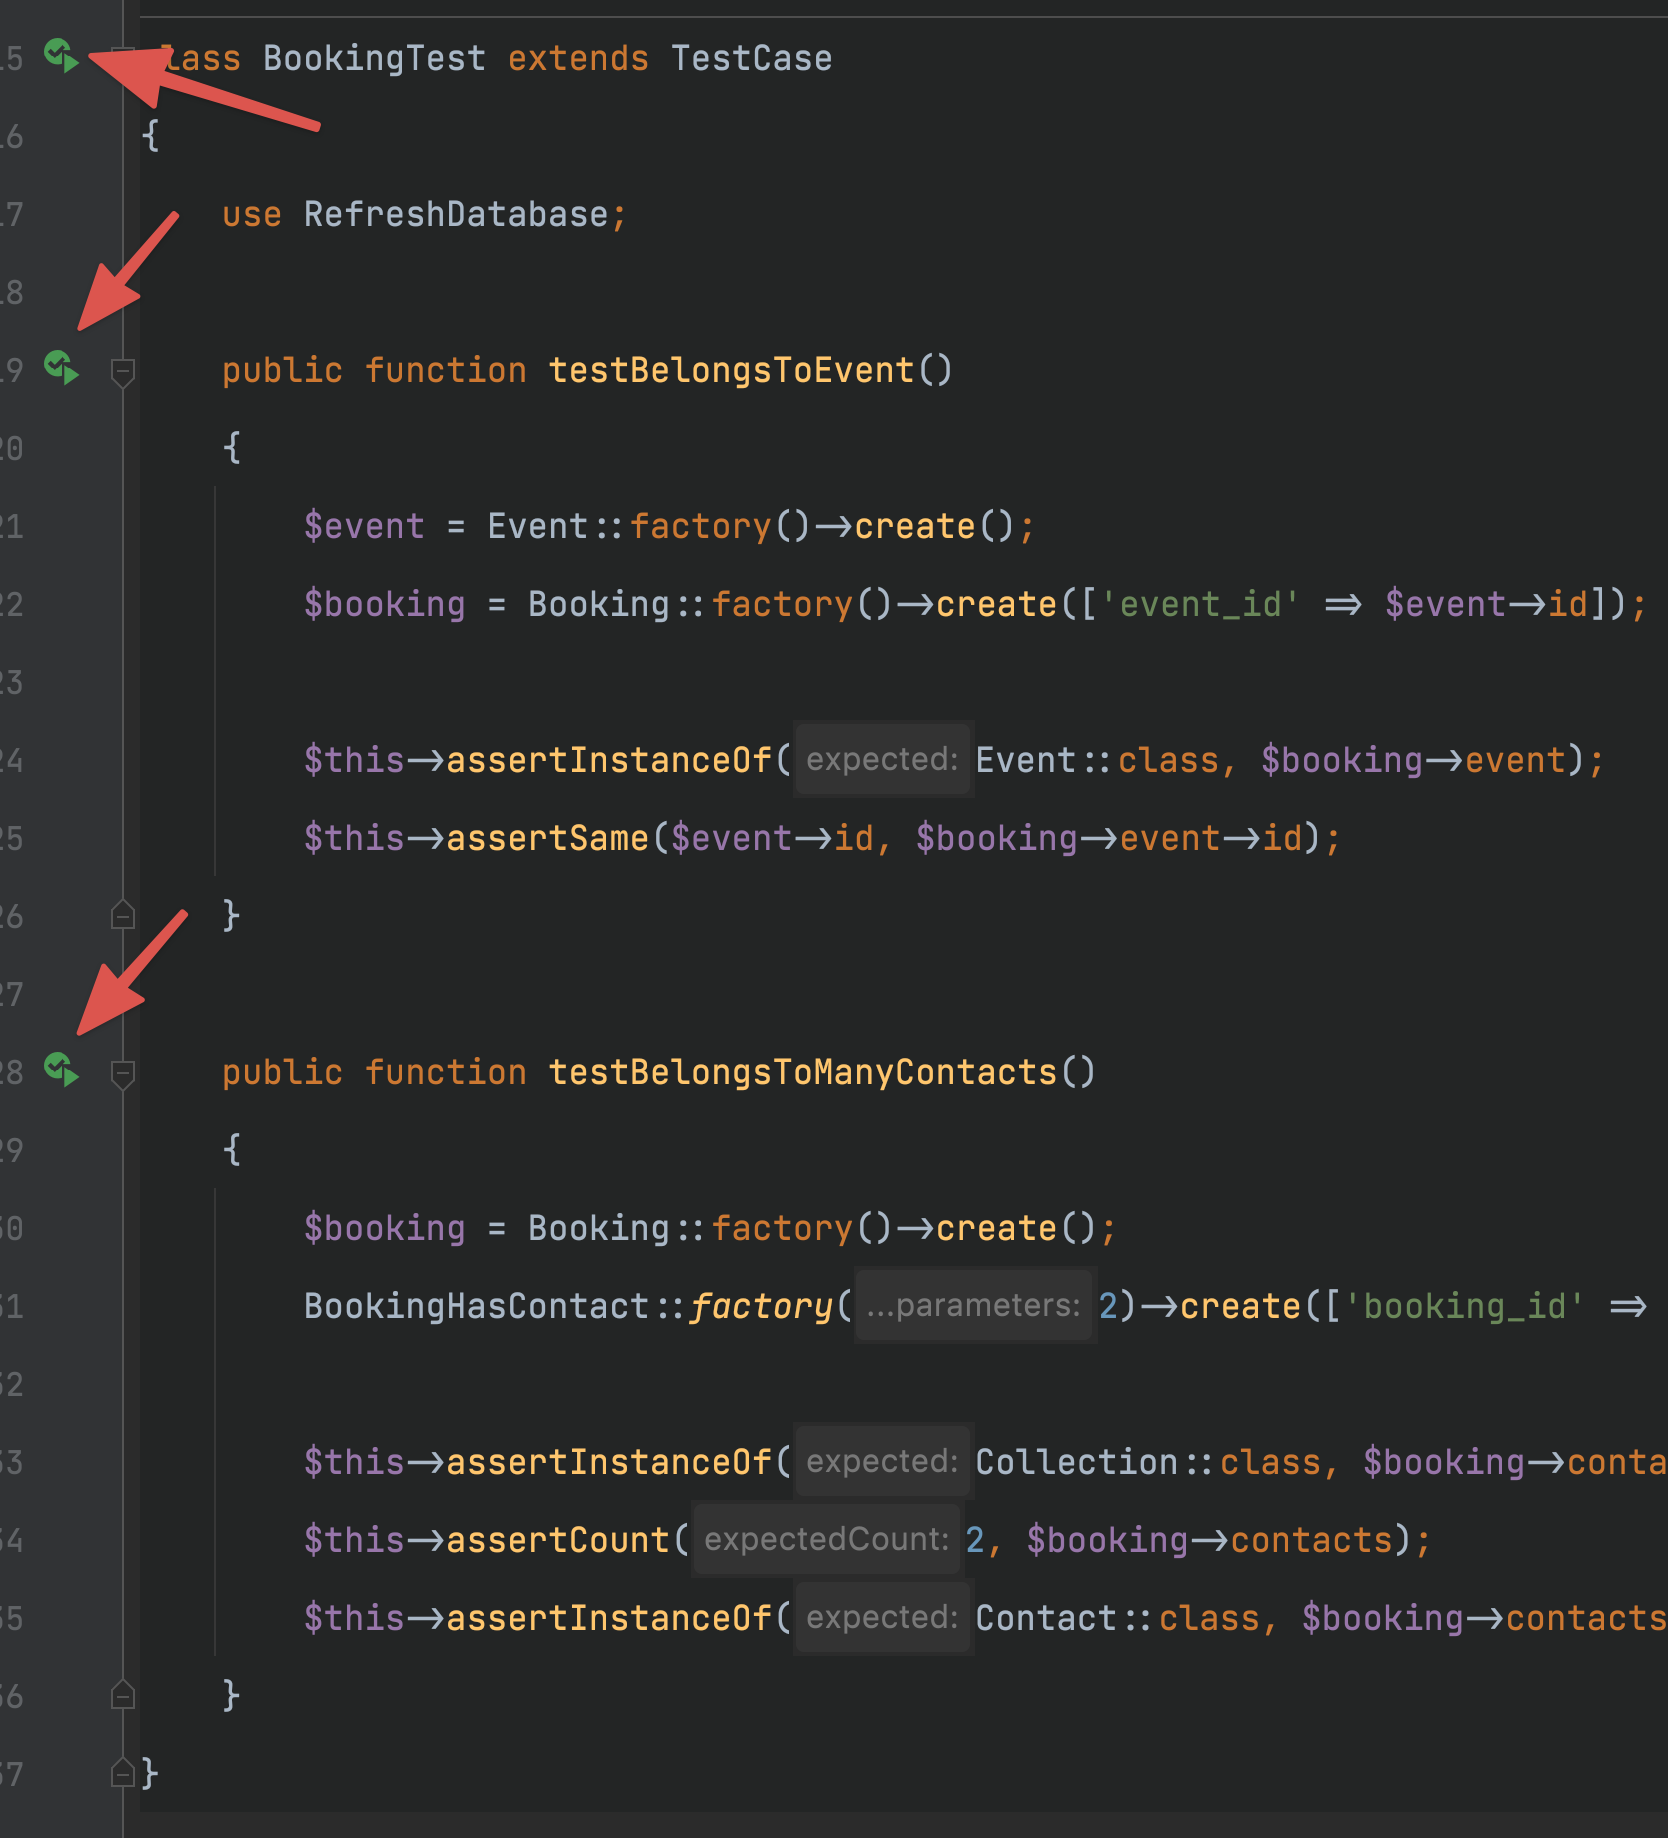The image size is (1668, 1838).
Task: Place cursor on BookingHasContact class name
Action: coord(476,1306)
